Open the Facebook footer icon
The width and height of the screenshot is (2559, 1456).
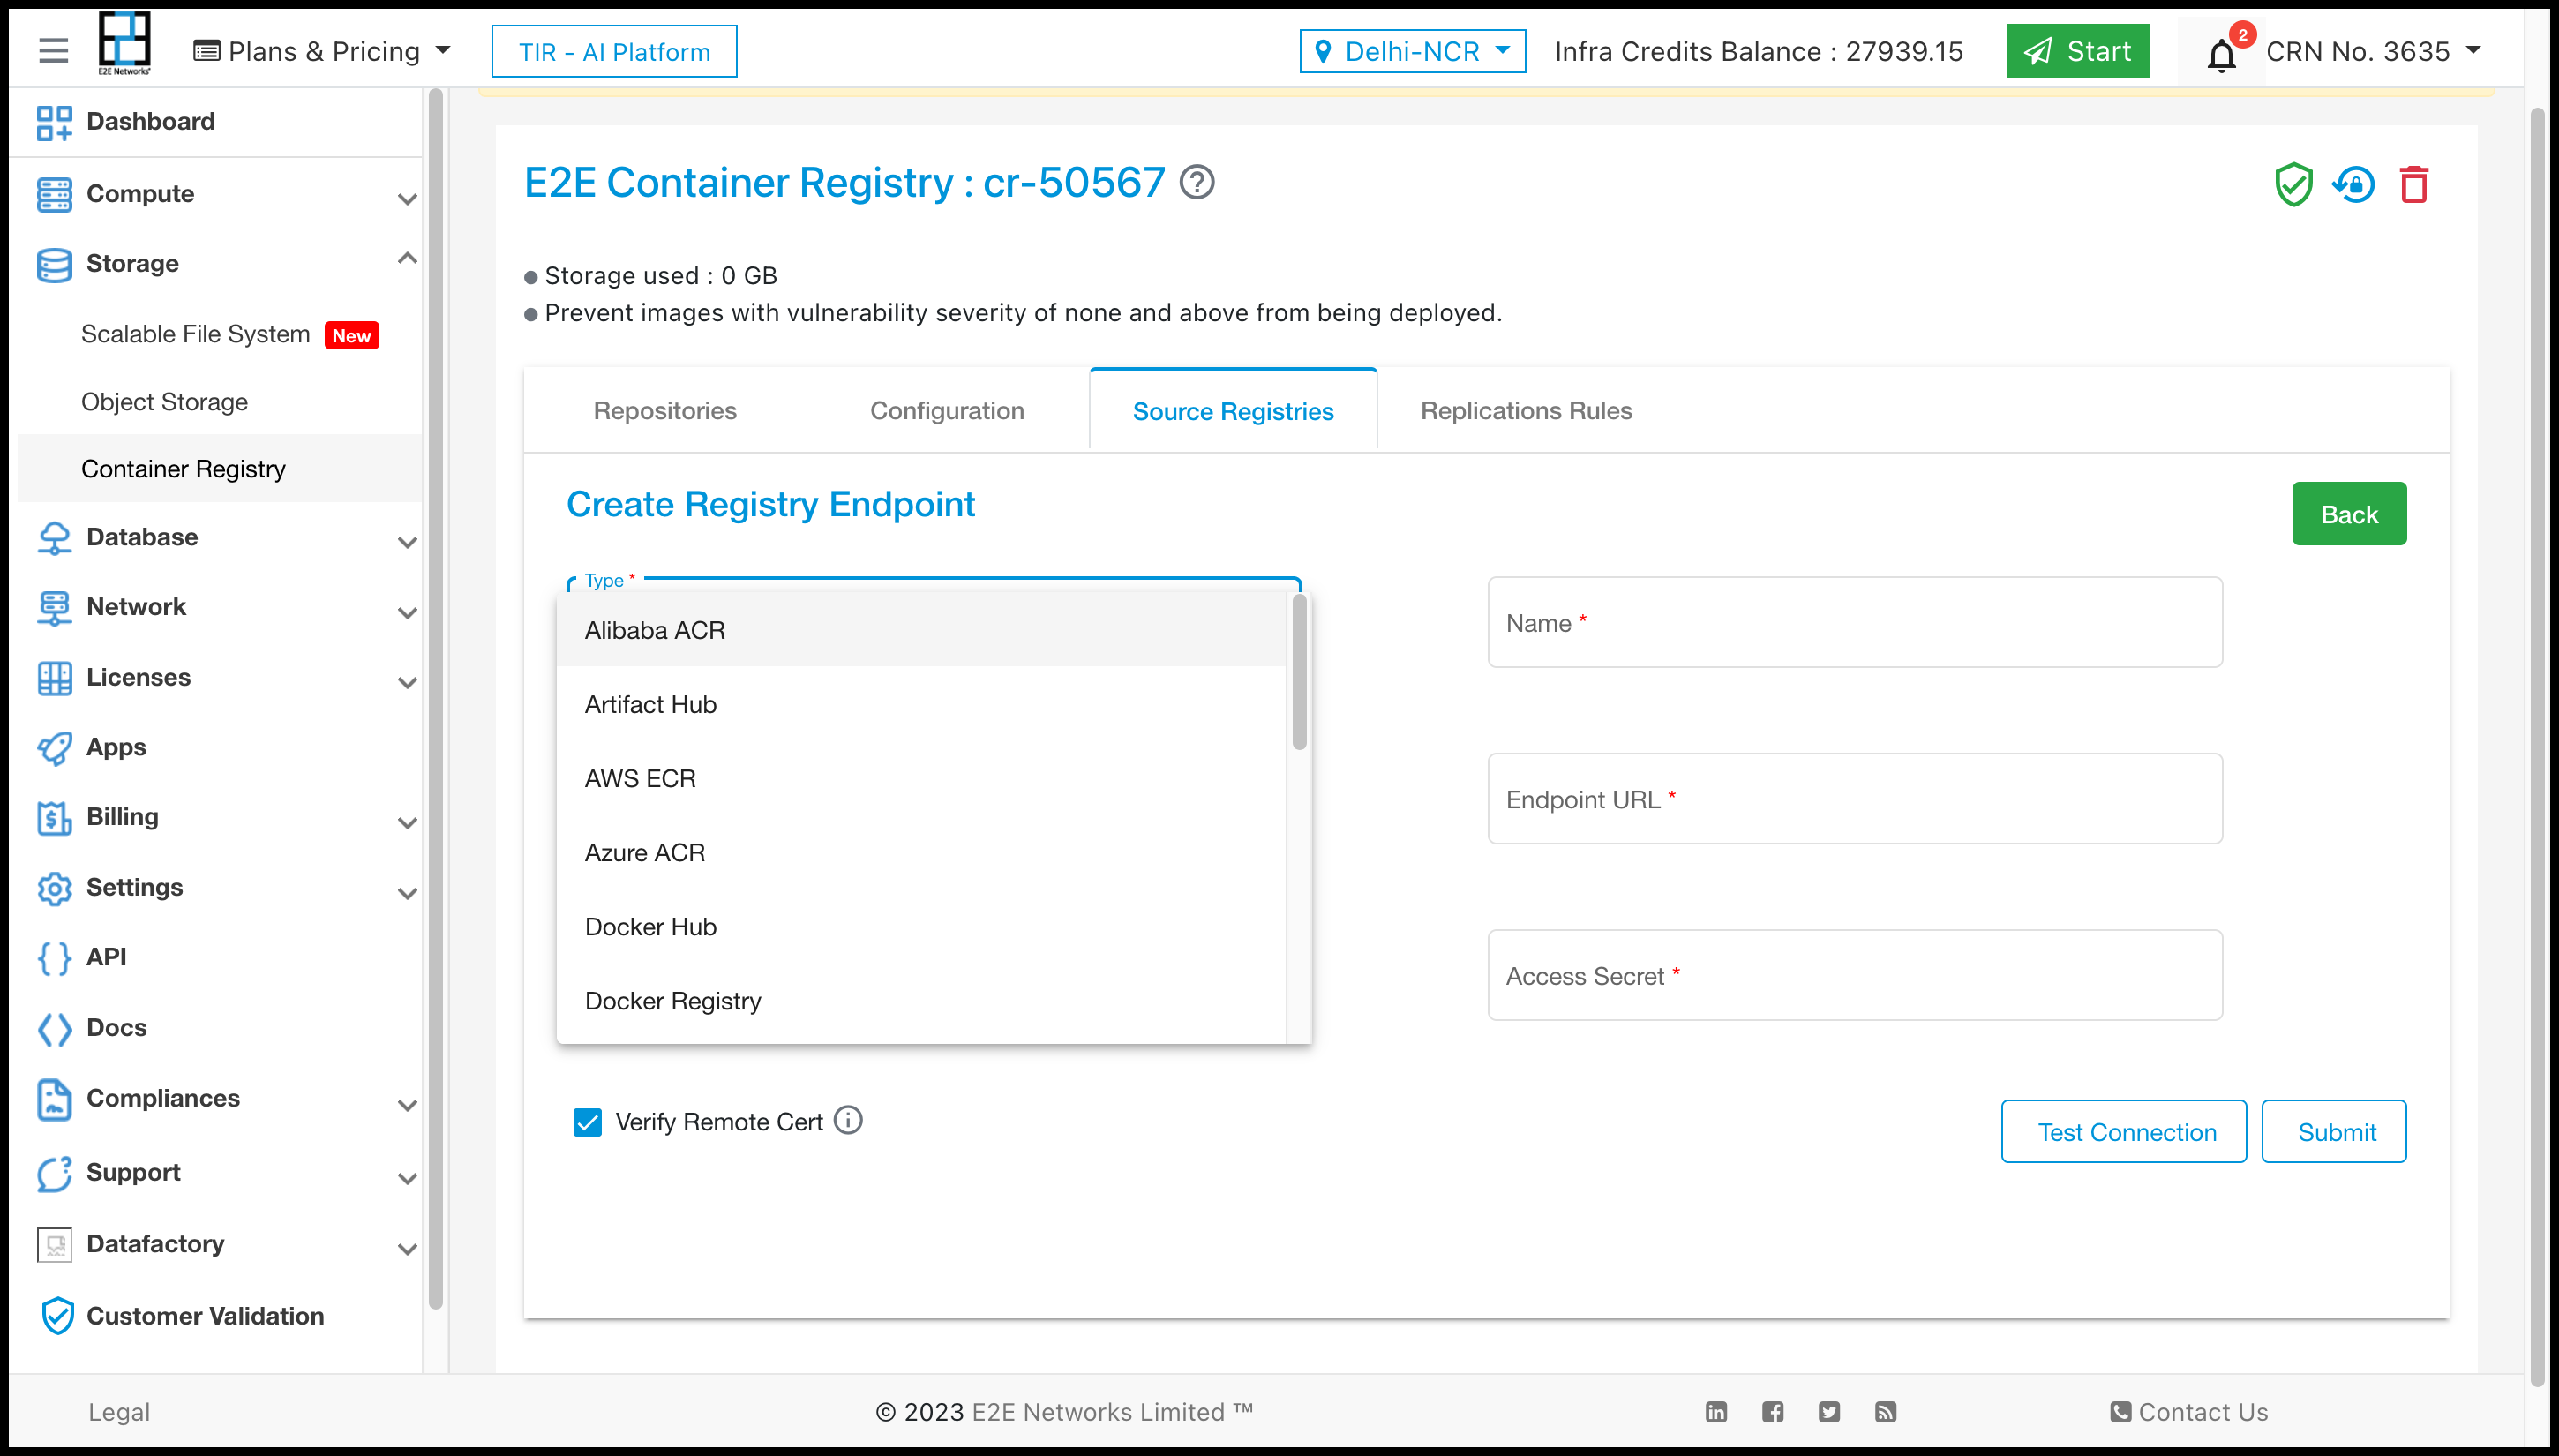click(x=1773, y=1412)
